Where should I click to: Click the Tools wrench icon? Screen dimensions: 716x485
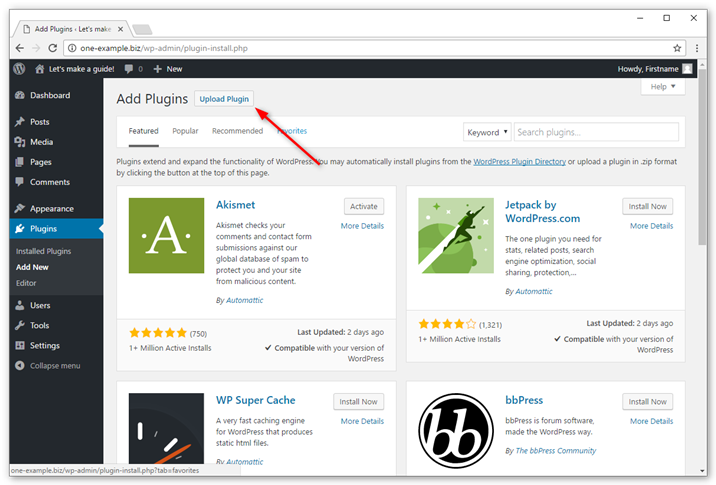20,325
